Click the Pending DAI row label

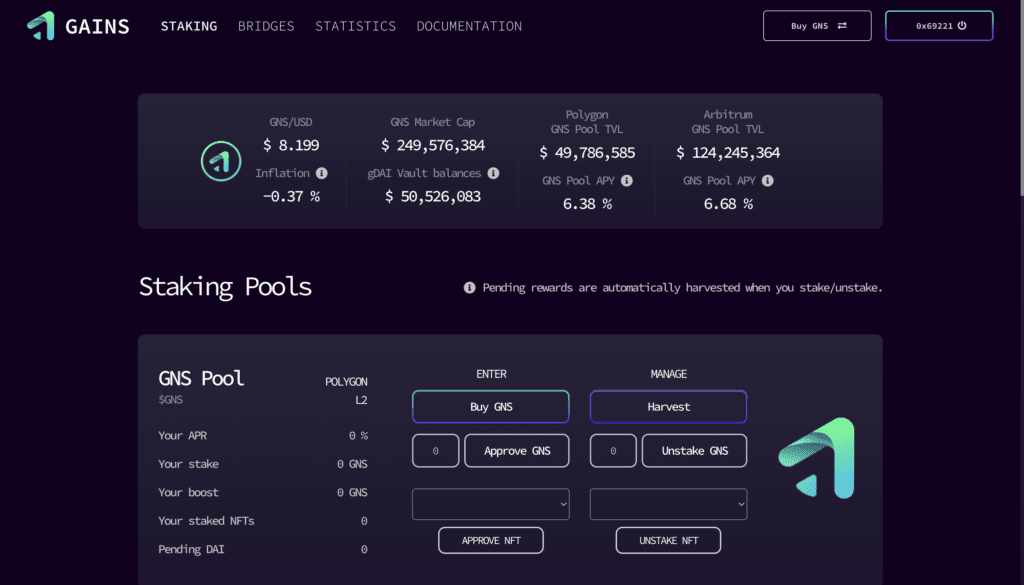(191, 550)
